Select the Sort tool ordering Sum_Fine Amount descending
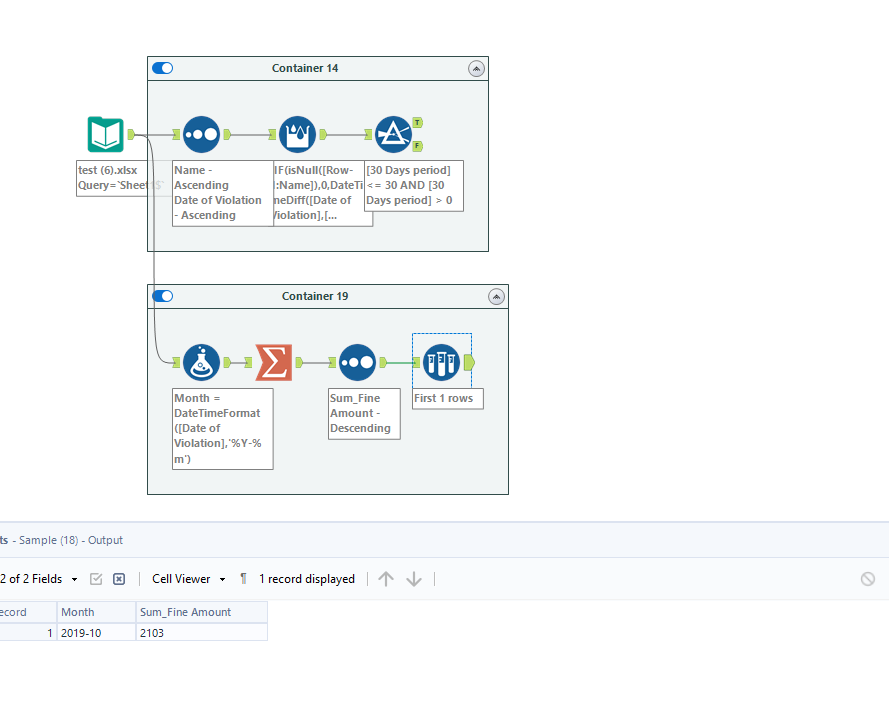This screenshot has width=889, height=706. [x=357, y=361]
